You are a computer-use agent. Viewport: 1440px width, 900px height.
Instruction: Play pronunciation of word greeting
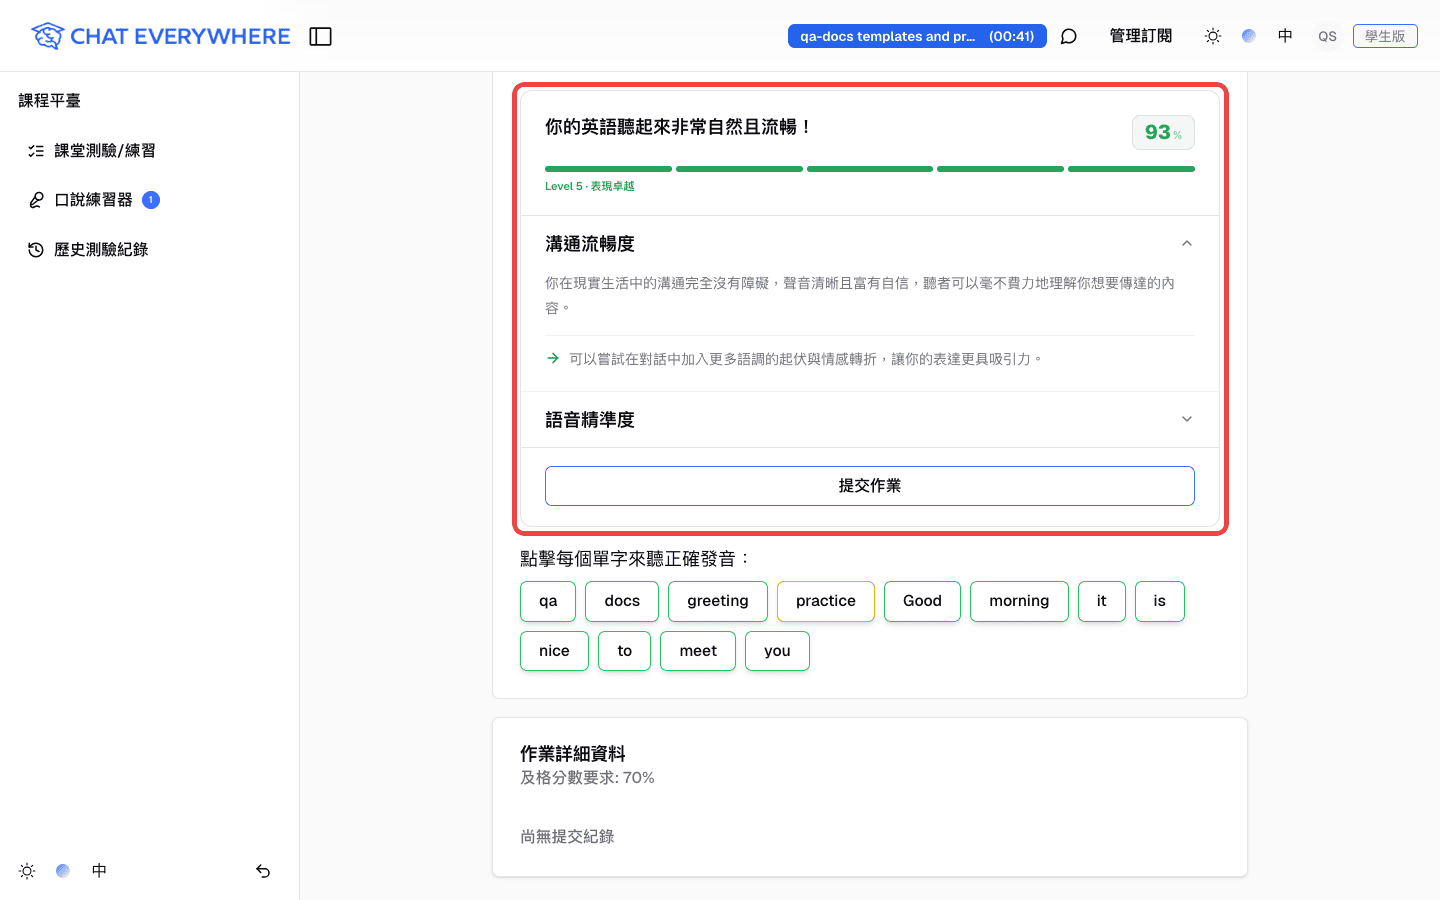point(718,601)
